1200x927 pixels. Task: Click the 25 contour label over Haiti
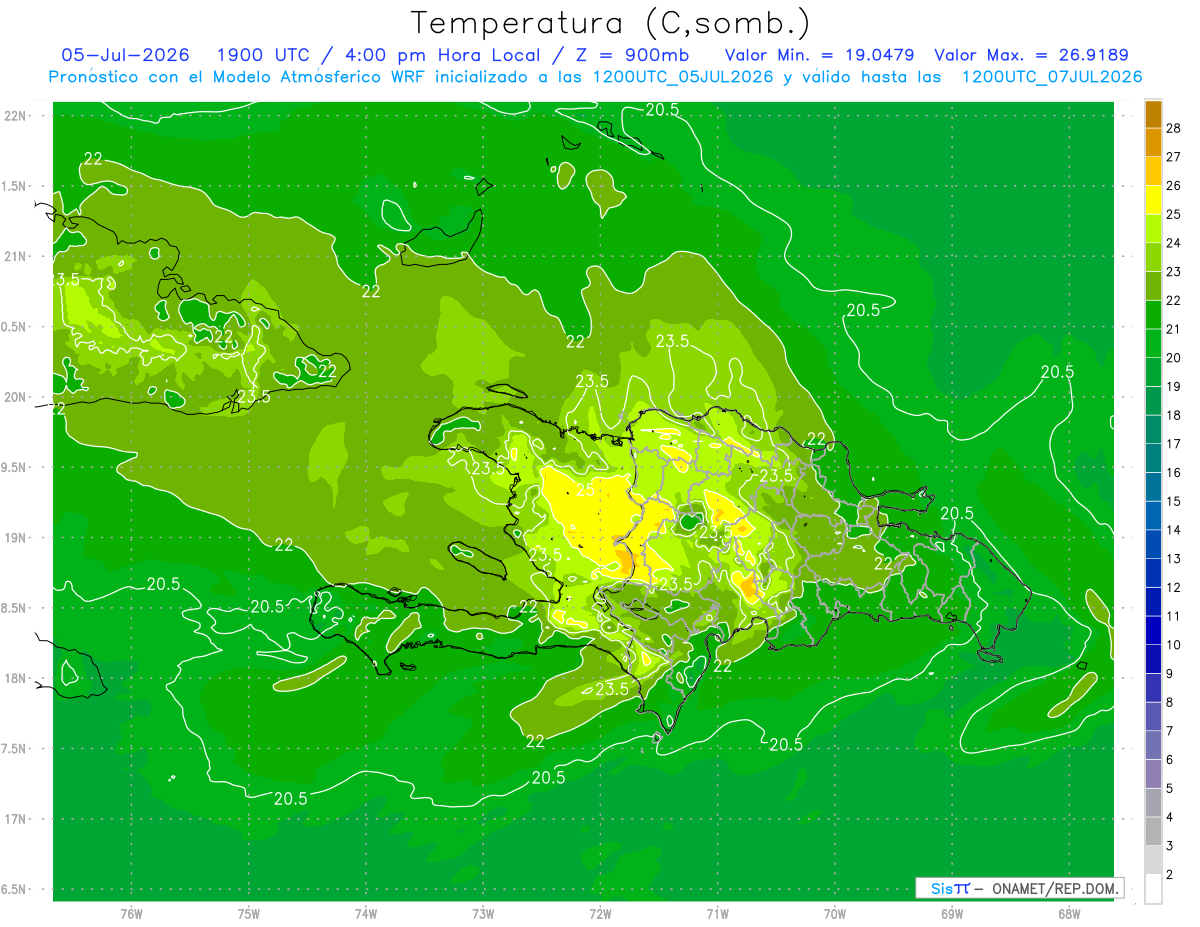(587, 491)
